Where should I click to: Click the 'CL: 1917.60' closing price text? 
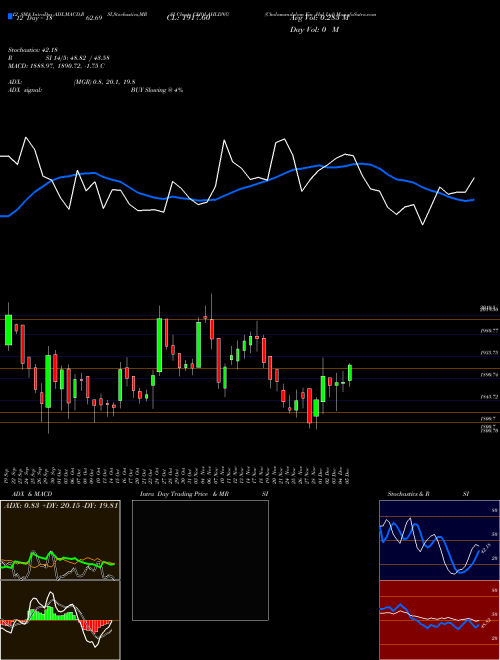tap(188, 18)
